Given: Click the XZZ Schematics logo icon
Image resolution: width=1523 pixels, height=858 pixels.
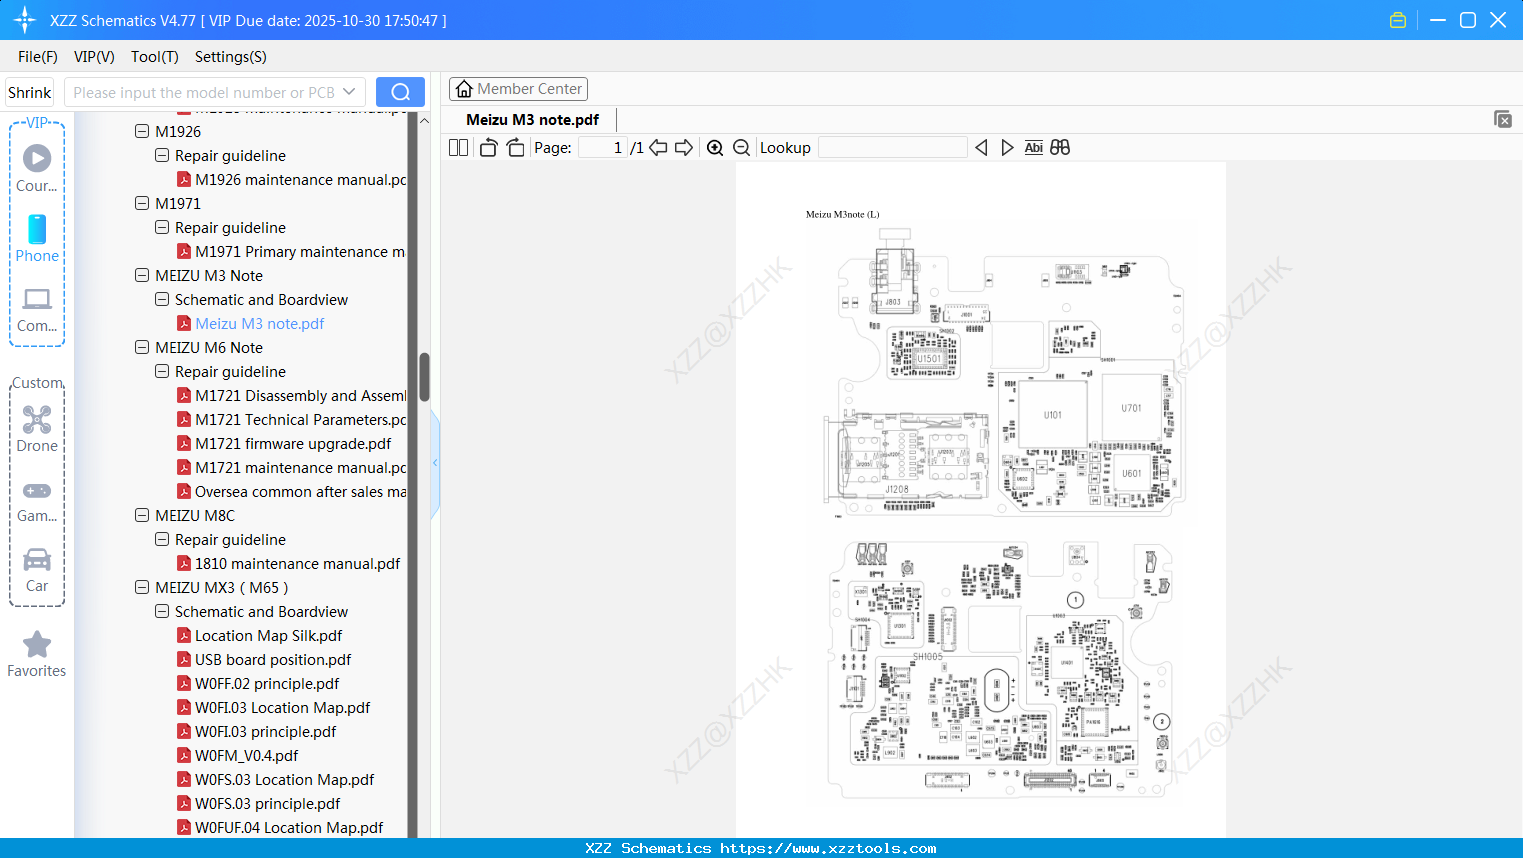Looking at the screenshot, I should [x=25, y=20].
